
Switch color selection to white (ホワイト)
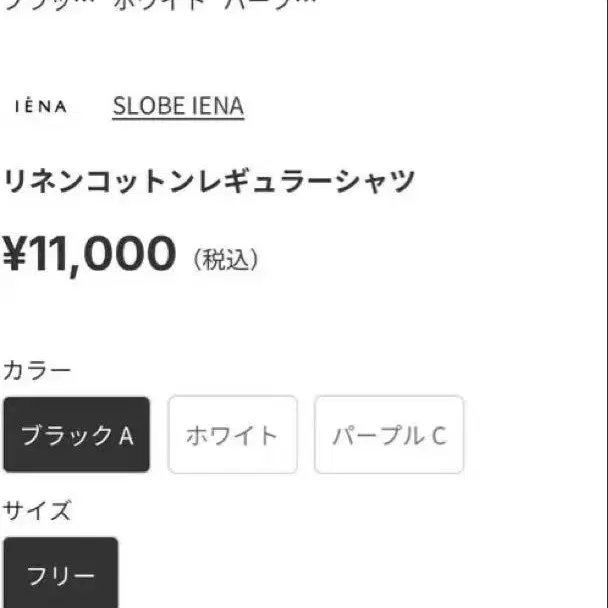pyautogui.click(x=232, y=435)
